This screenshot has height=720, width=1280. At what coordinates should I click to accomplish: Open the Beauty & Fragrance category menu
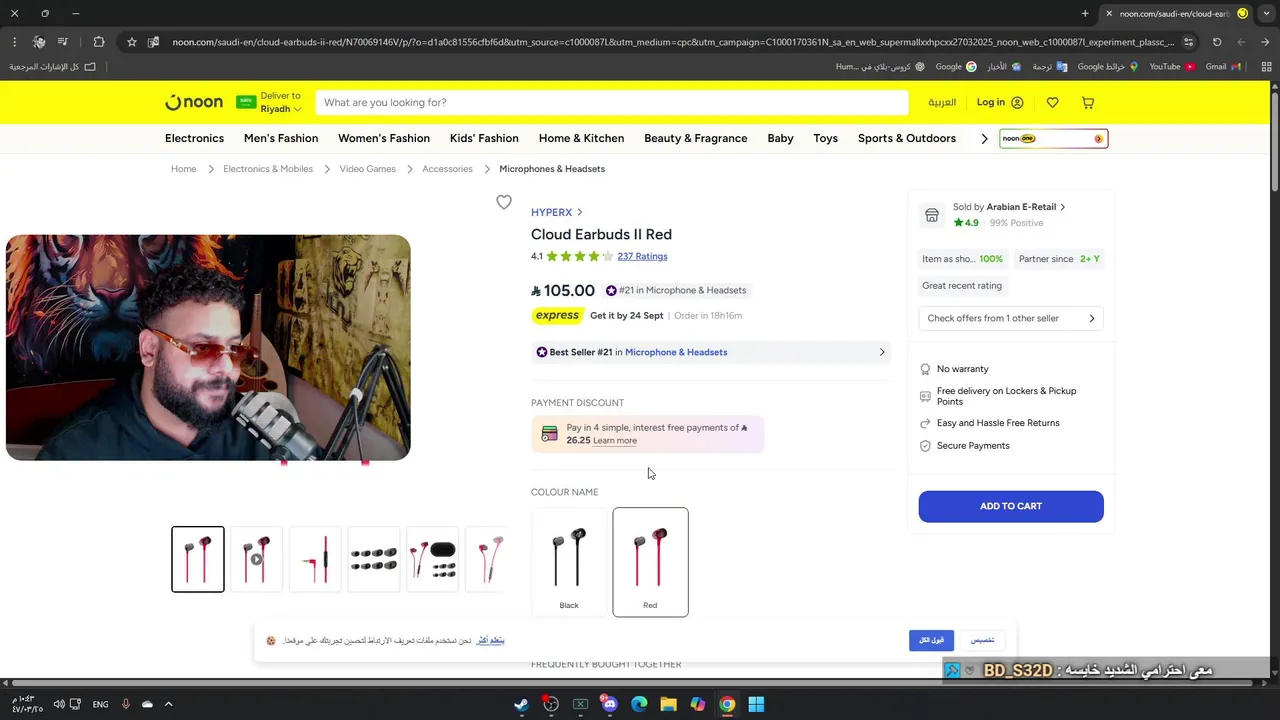(x=696, y=138)
